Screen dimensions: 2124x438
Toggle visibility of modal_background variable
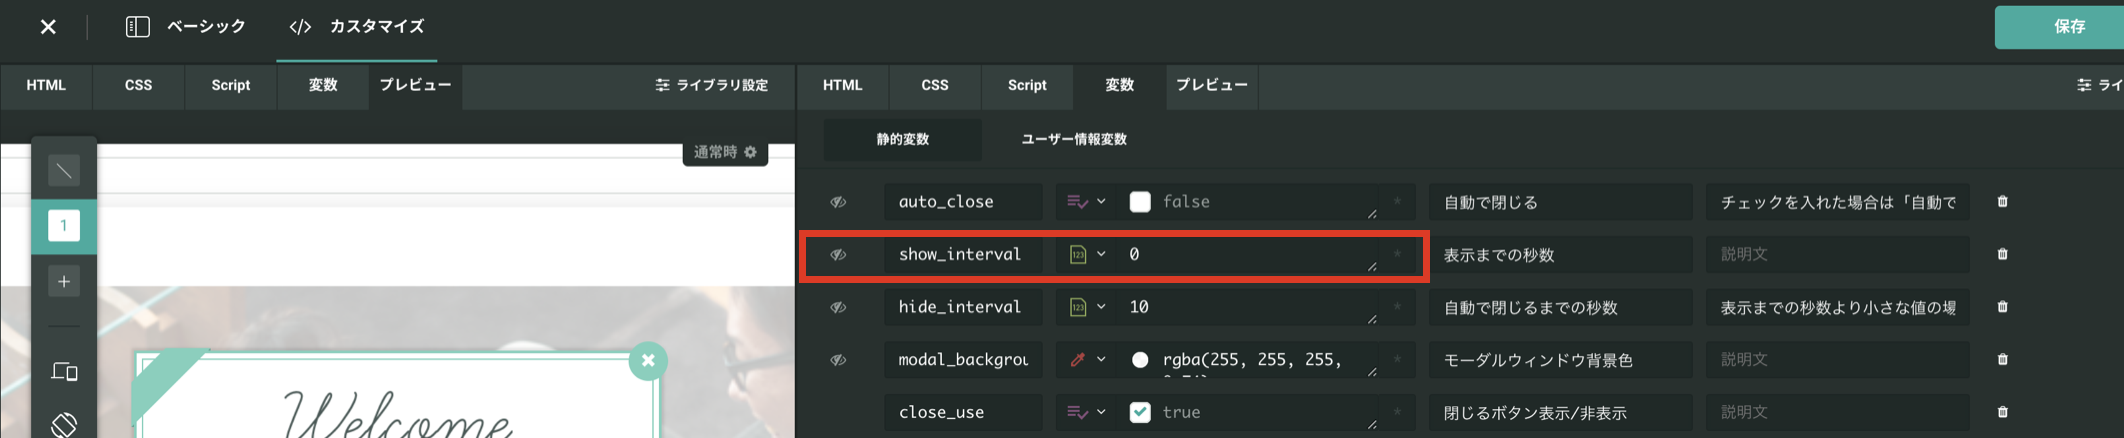[838, 360]
